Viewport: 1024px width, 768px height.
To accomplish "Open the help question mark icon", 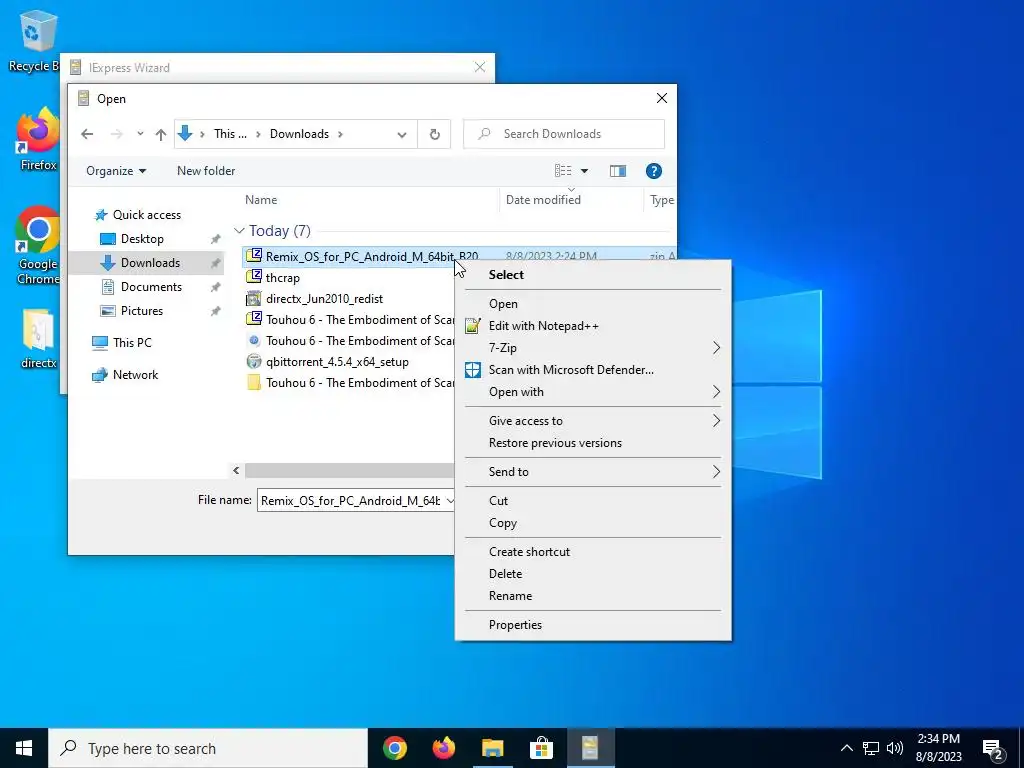I will tap(654, 171).
